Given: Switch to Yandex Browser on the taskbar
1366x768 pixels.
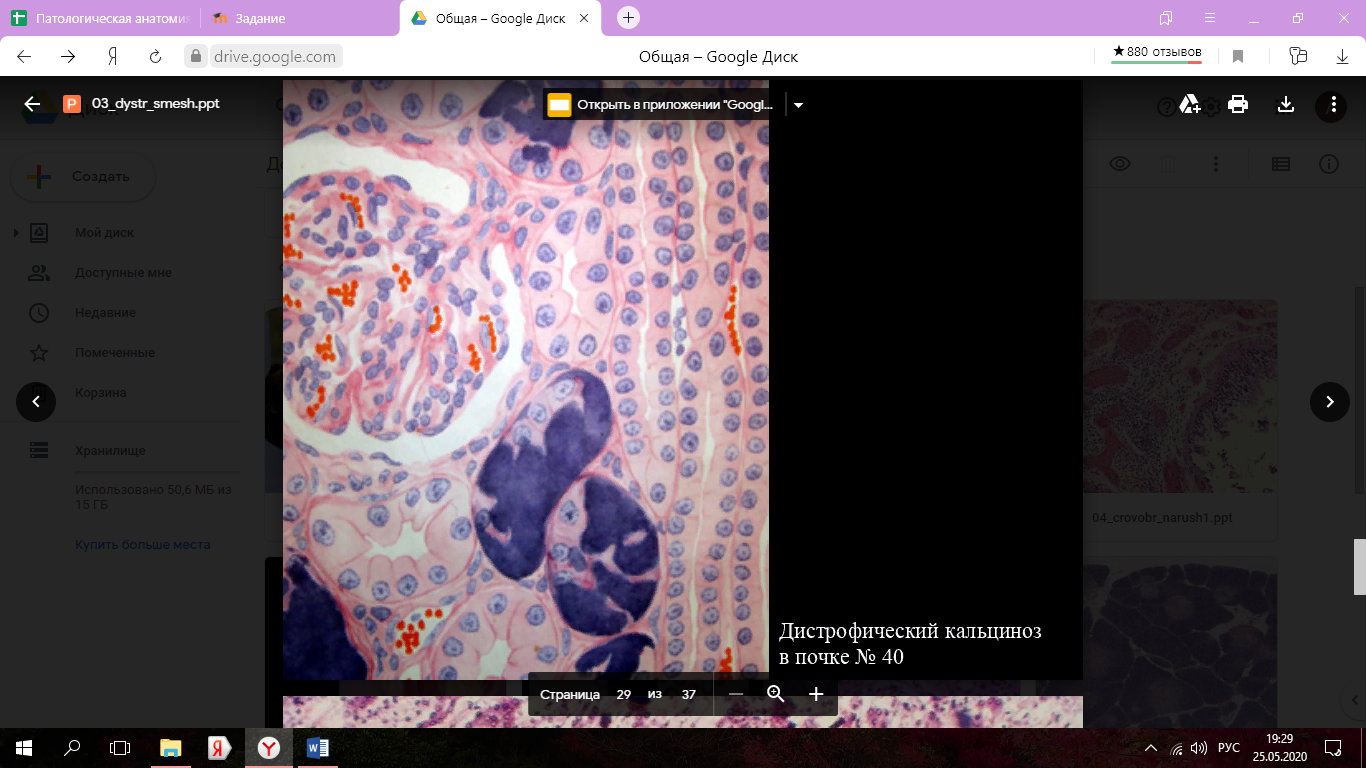Looking at the screenshot, I should (x=269, y=748).
